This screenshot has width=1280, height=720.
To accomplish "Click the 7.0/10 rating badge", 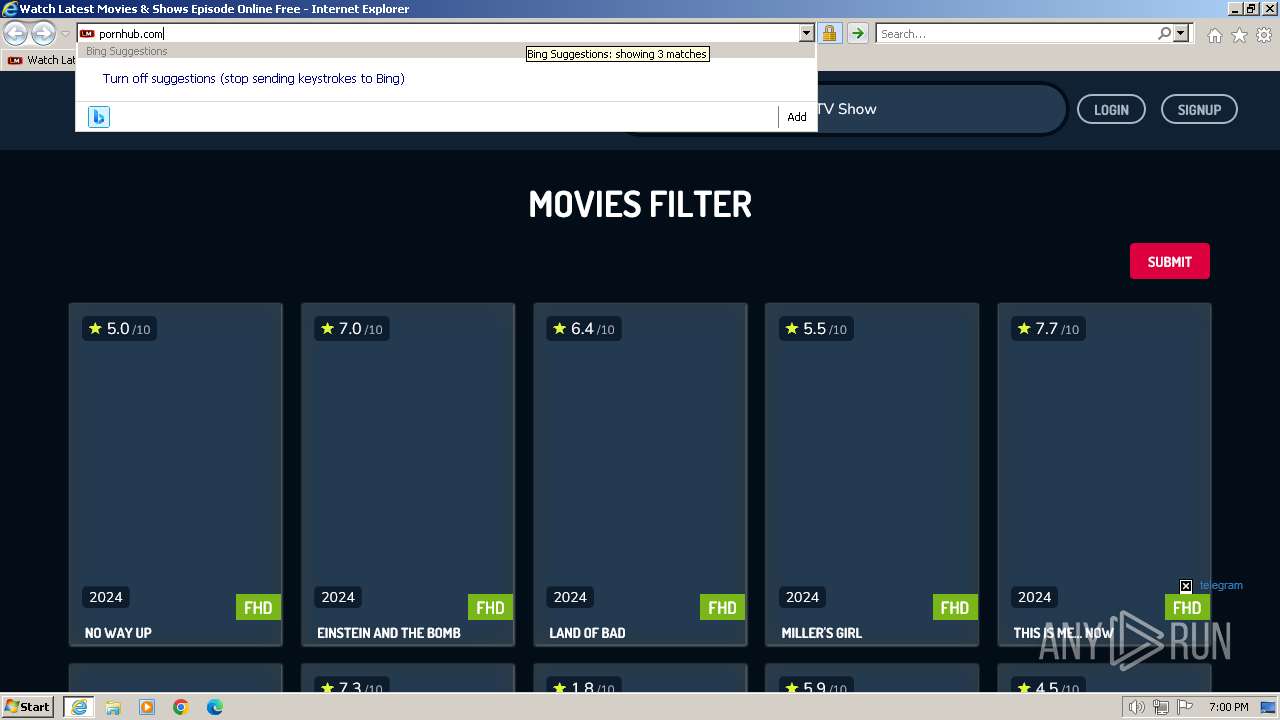I will pos(351,329).
